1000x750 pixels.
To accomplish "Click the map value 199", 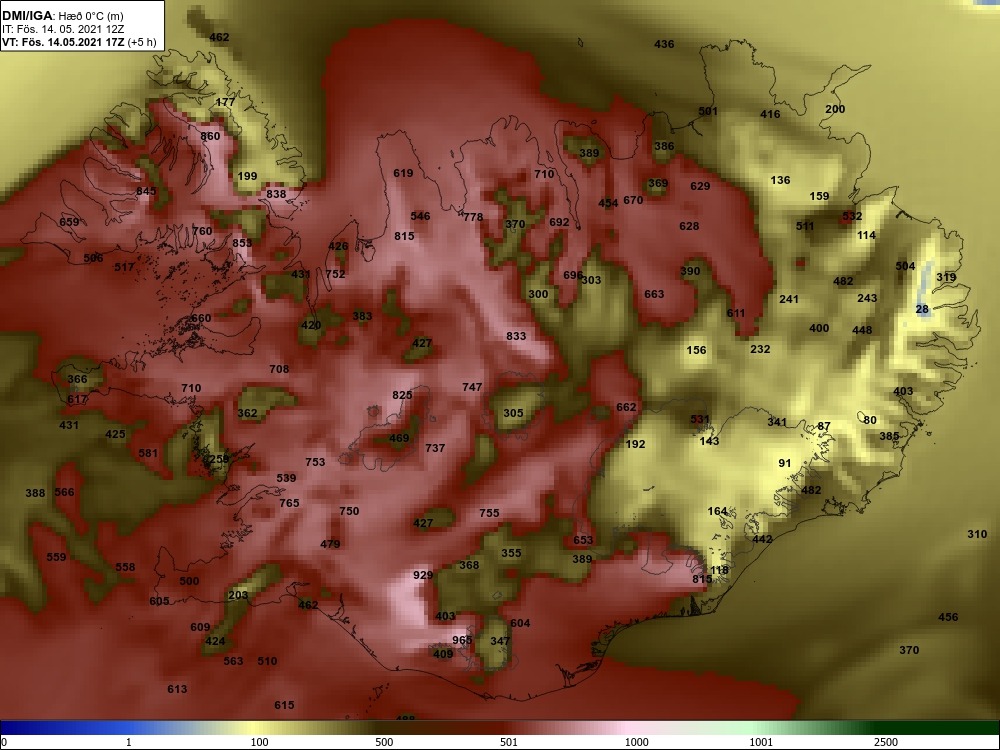I will [247, 177].
